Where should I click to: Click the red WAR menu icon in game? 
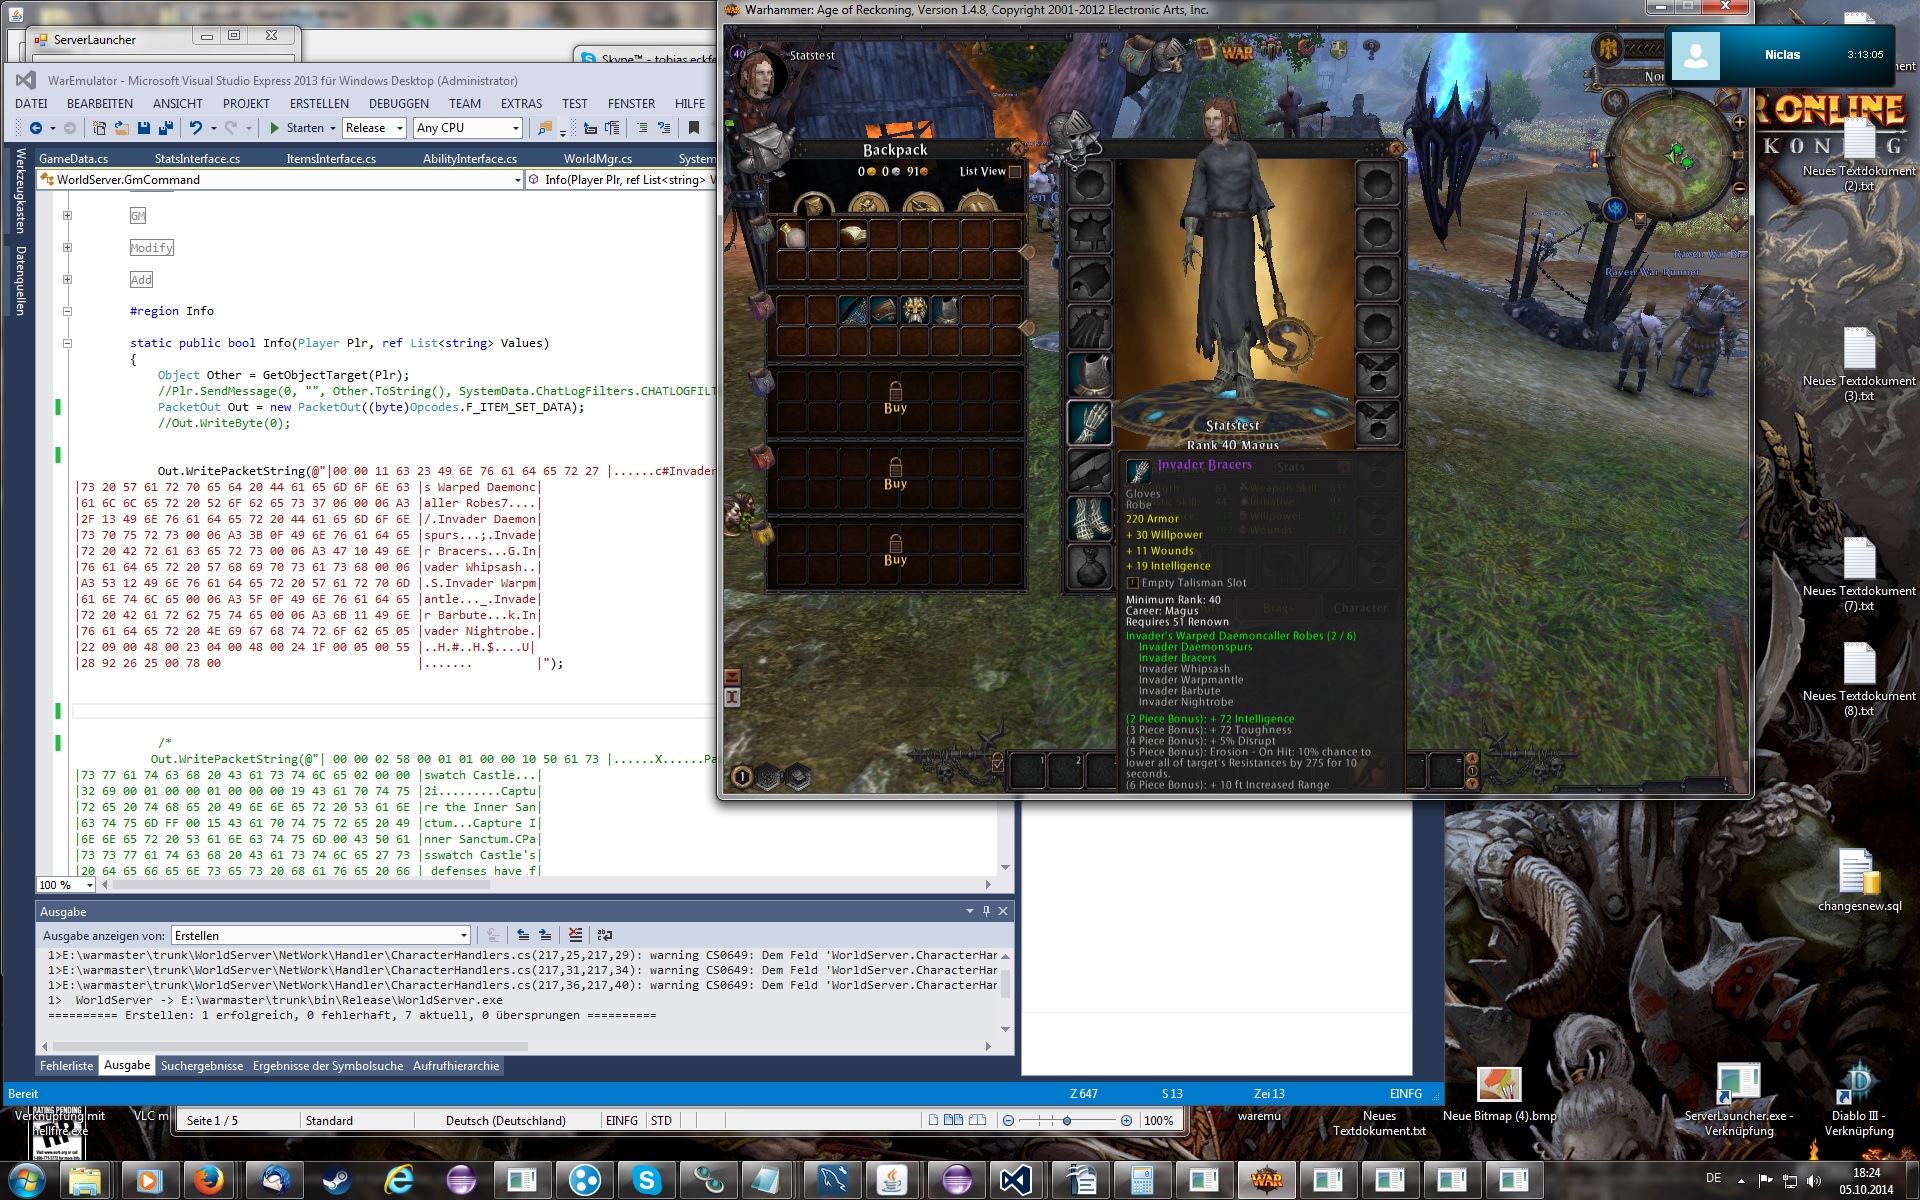[x=1238, y=52]
